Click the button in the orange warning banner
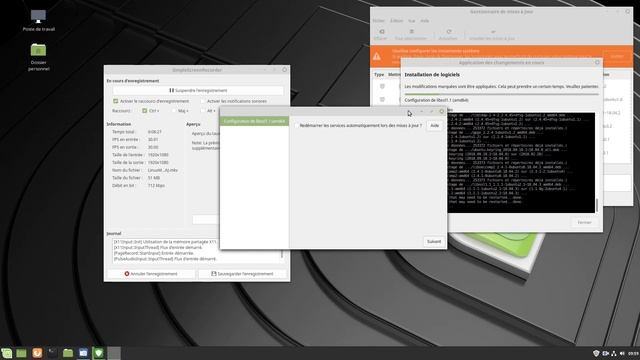This screenshot has width=640, height=360. pos(617,56)
